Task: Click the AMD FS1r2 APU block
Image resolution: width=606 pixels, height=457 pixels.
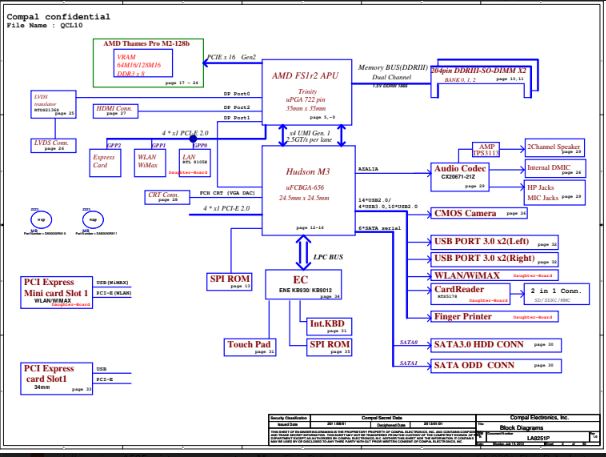Action: [x=307, y=92]
